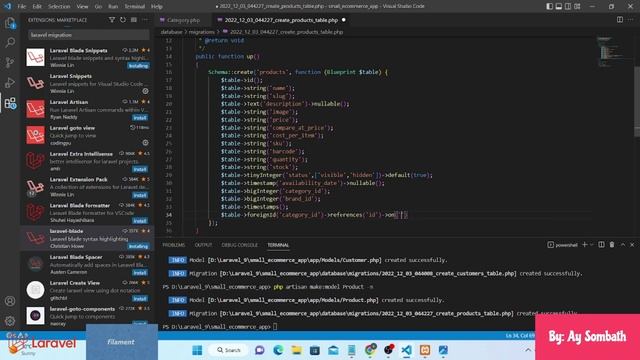Image resolution: width=640 pixels, height=360 pixels.
Task: Open the Search view in activity bar
Action: (x=10, y=42)
